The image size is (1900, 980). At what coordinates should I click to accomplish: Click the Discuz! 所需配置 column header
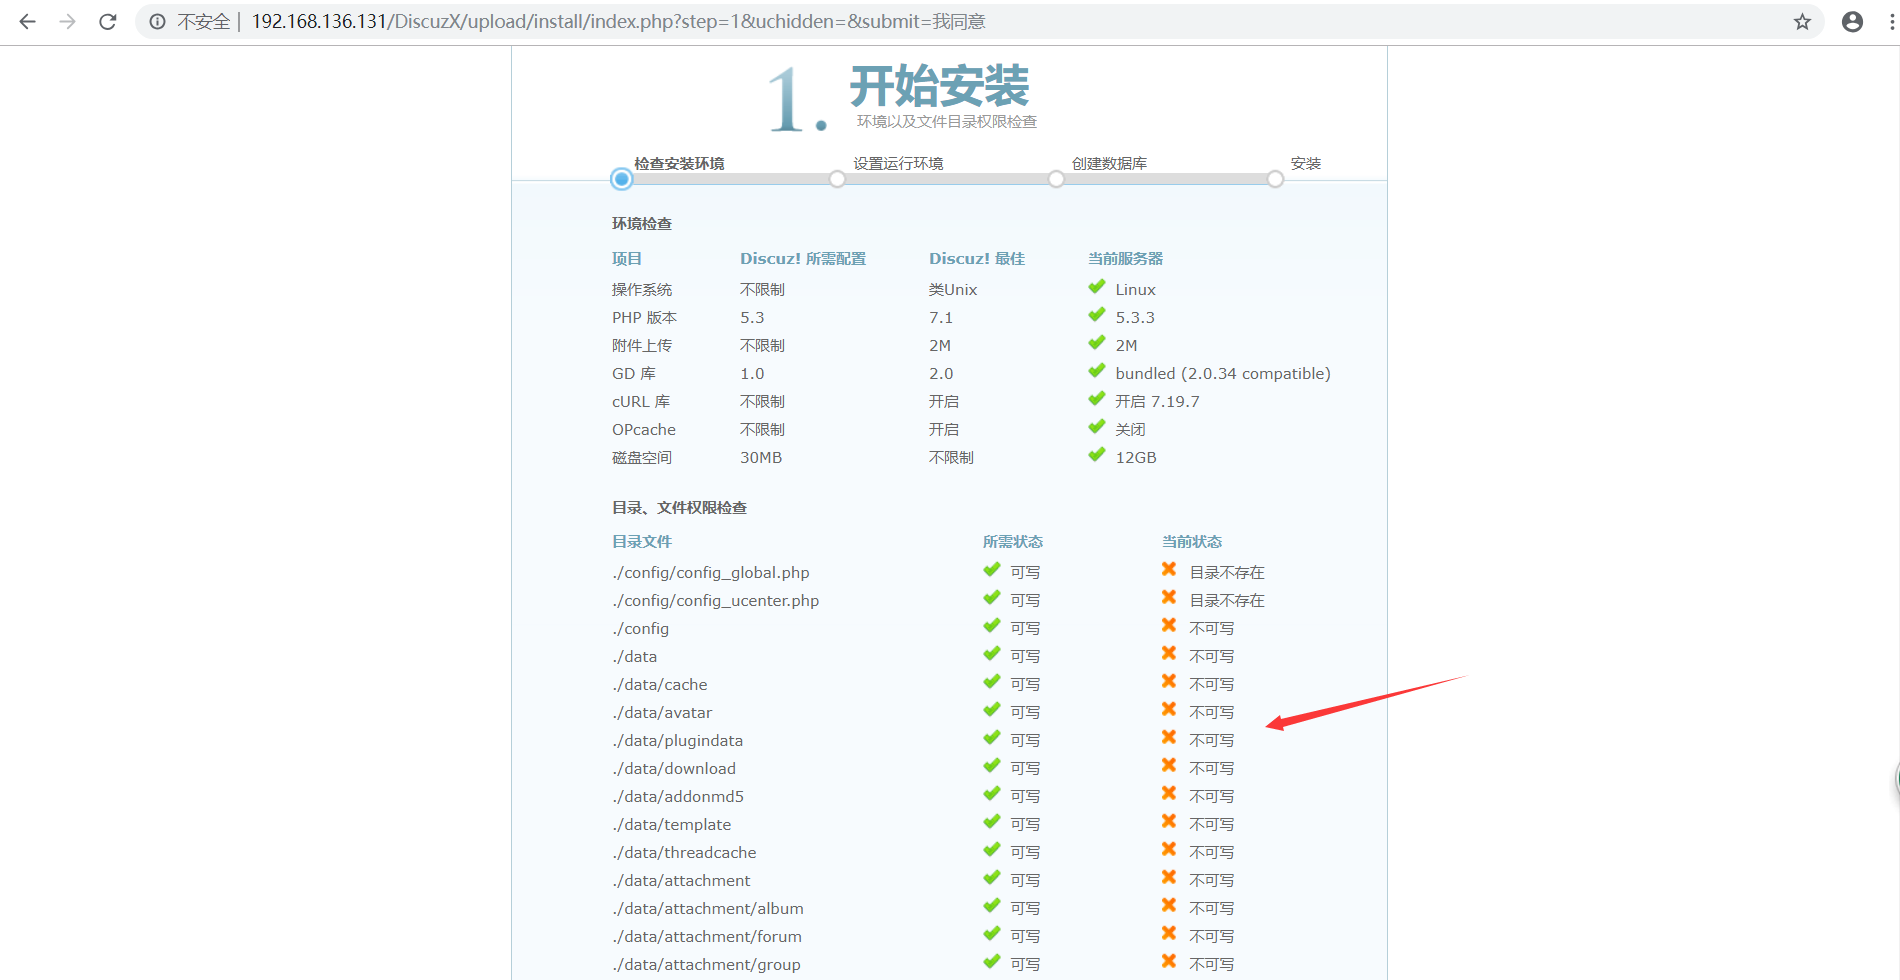pos(803,259)
